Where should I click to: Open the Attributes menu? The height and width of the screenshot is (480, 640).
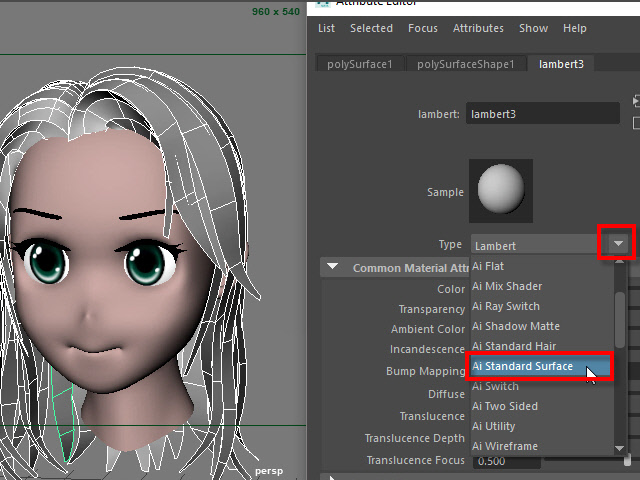(x=478, y=29)
